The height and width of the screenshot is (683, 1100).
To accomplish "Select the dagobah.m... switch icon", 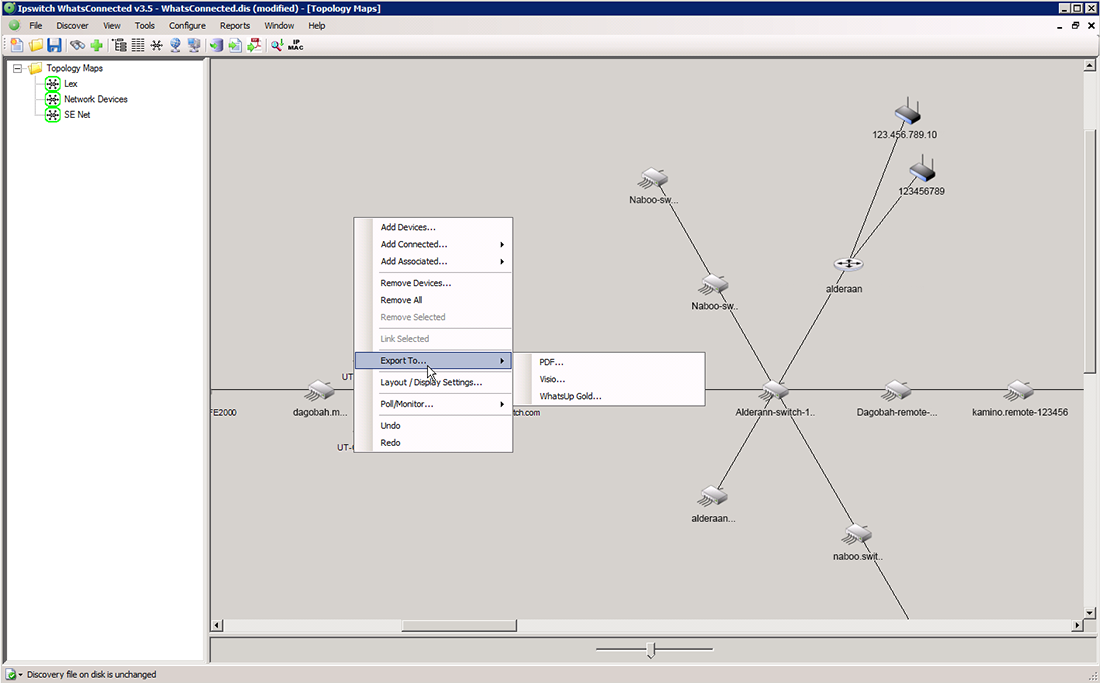I will pos(320,391).
